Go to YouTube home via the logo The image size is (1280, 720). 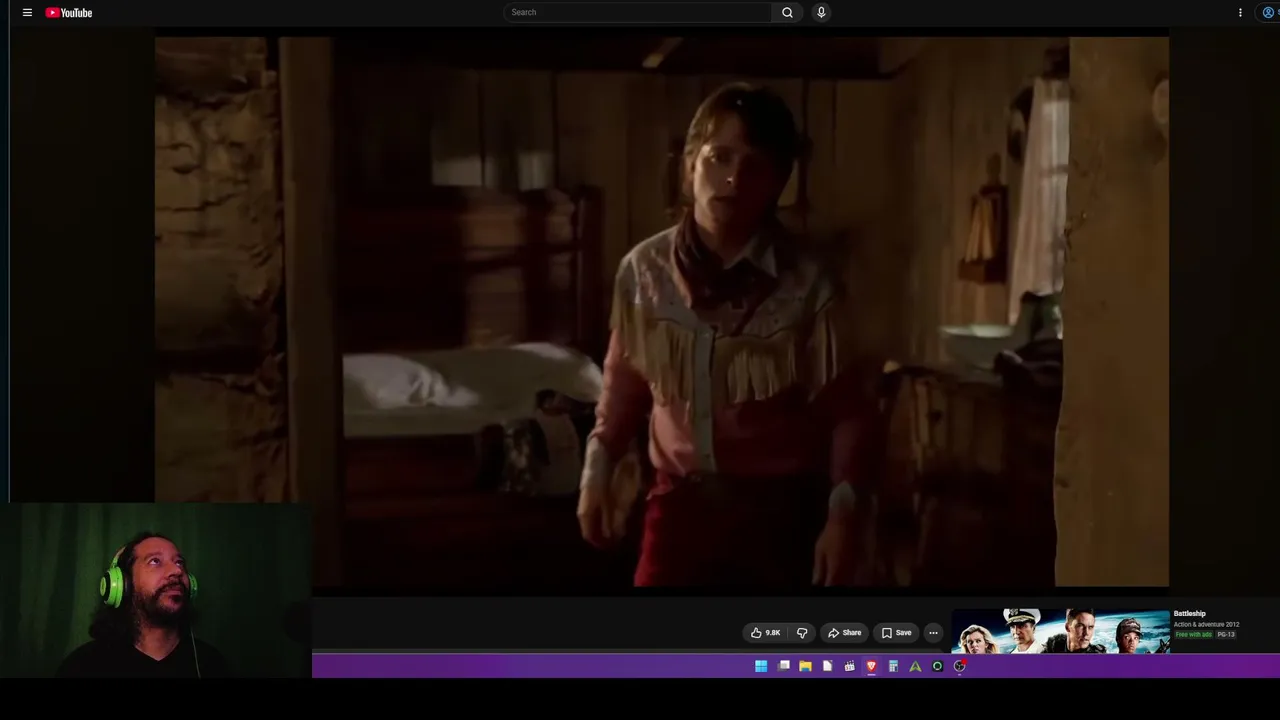coord(69,13)
